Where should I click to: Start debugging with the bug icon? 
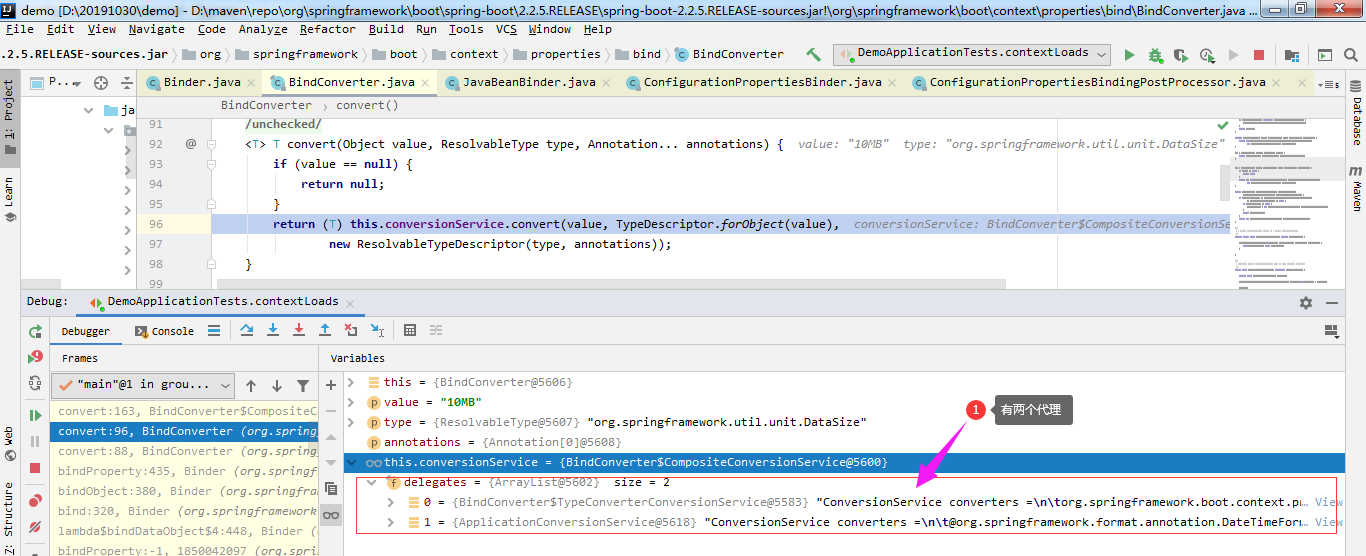(1155, 54)
